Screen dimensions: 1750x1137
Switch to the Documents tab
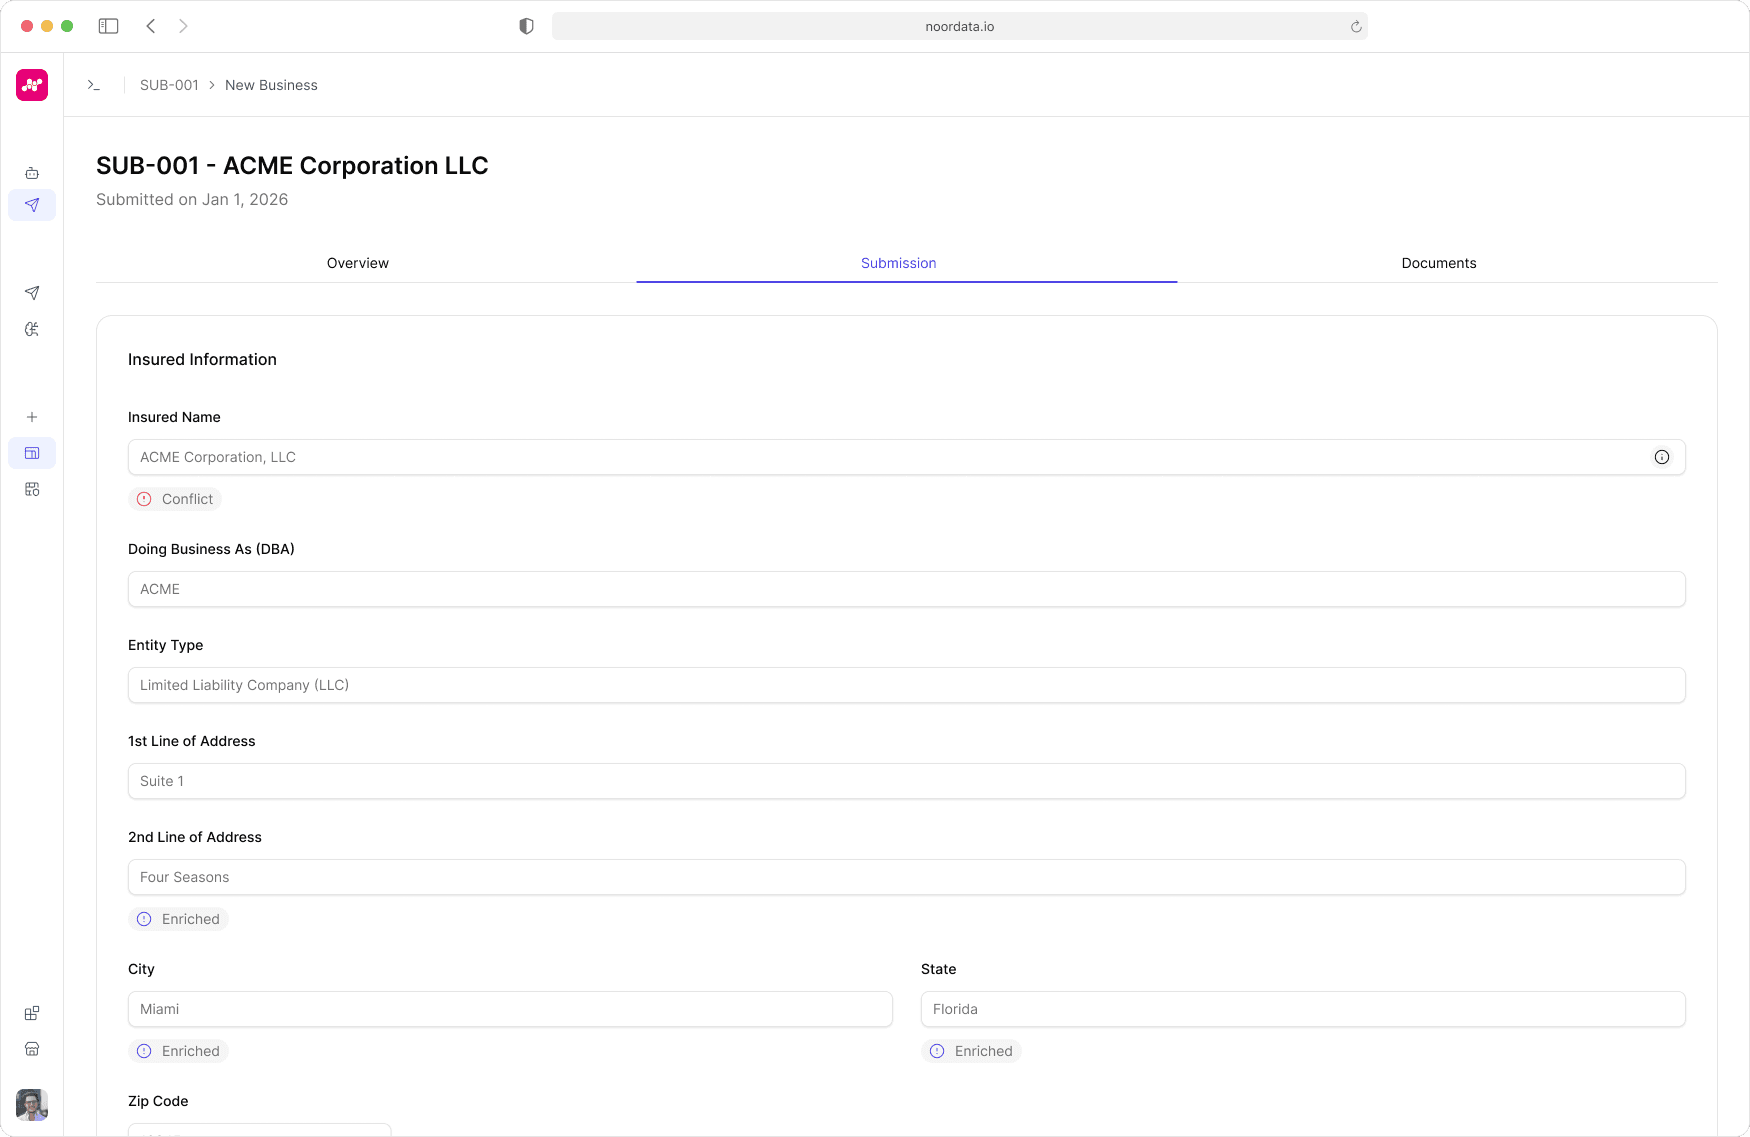click(x=1438, y=263)
